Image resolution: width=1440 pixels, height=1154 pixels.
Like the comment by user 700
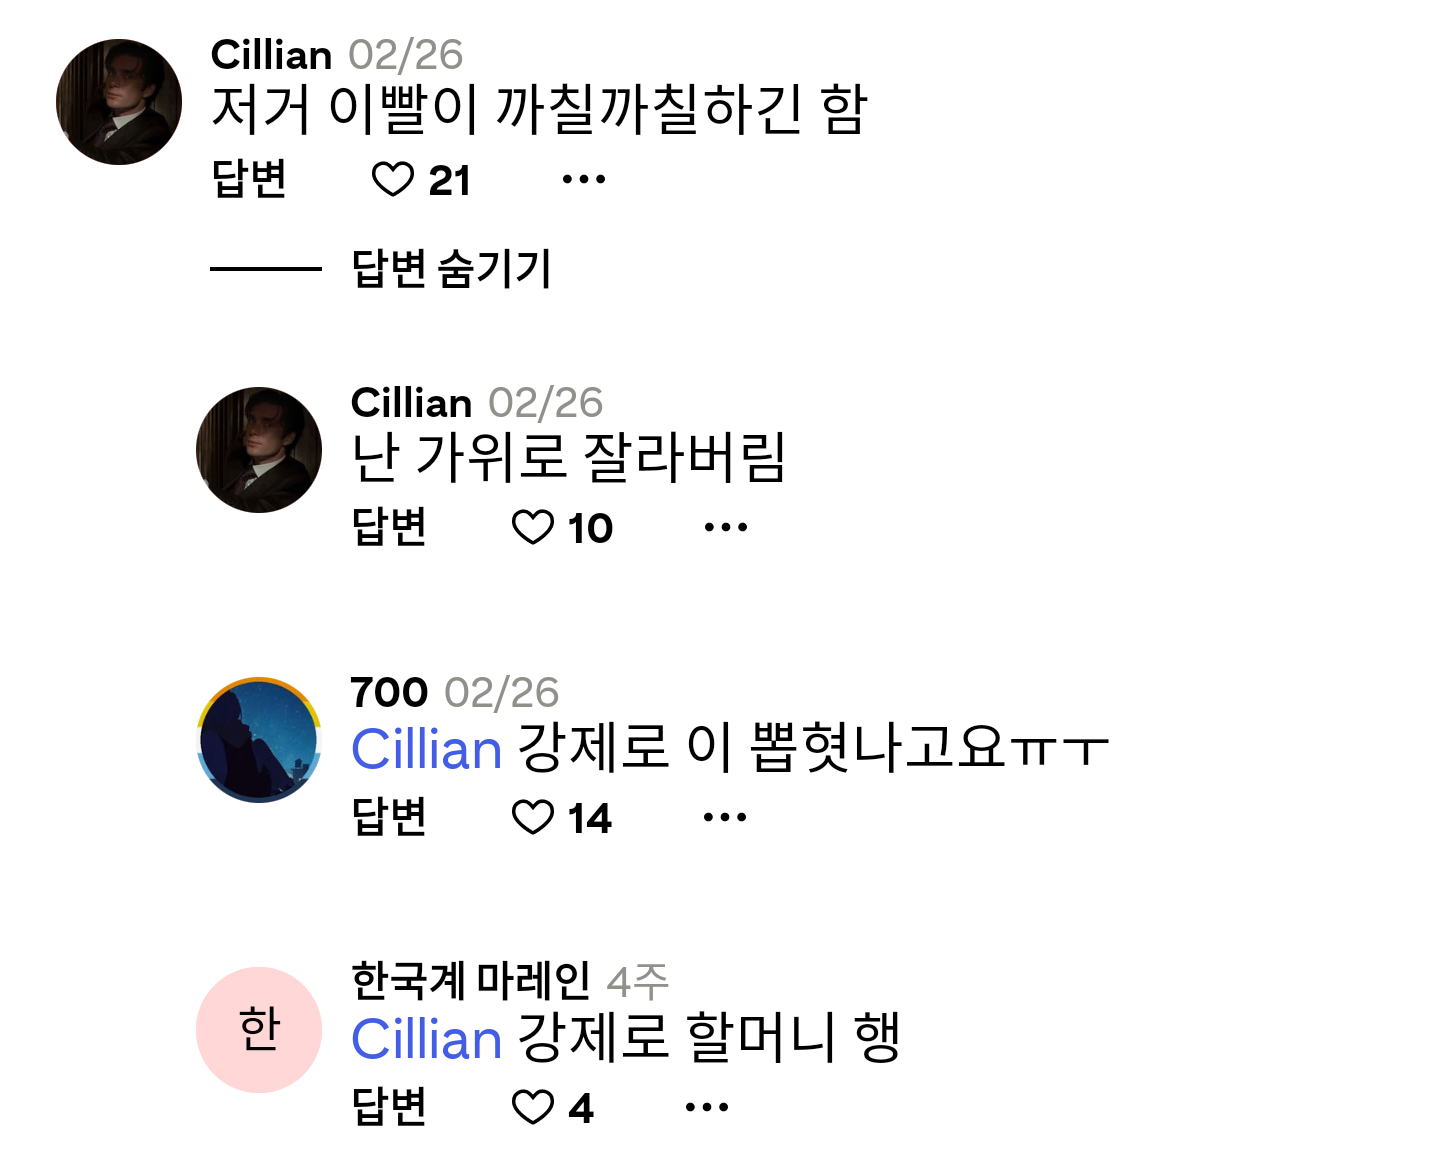(x=532, y=818)
